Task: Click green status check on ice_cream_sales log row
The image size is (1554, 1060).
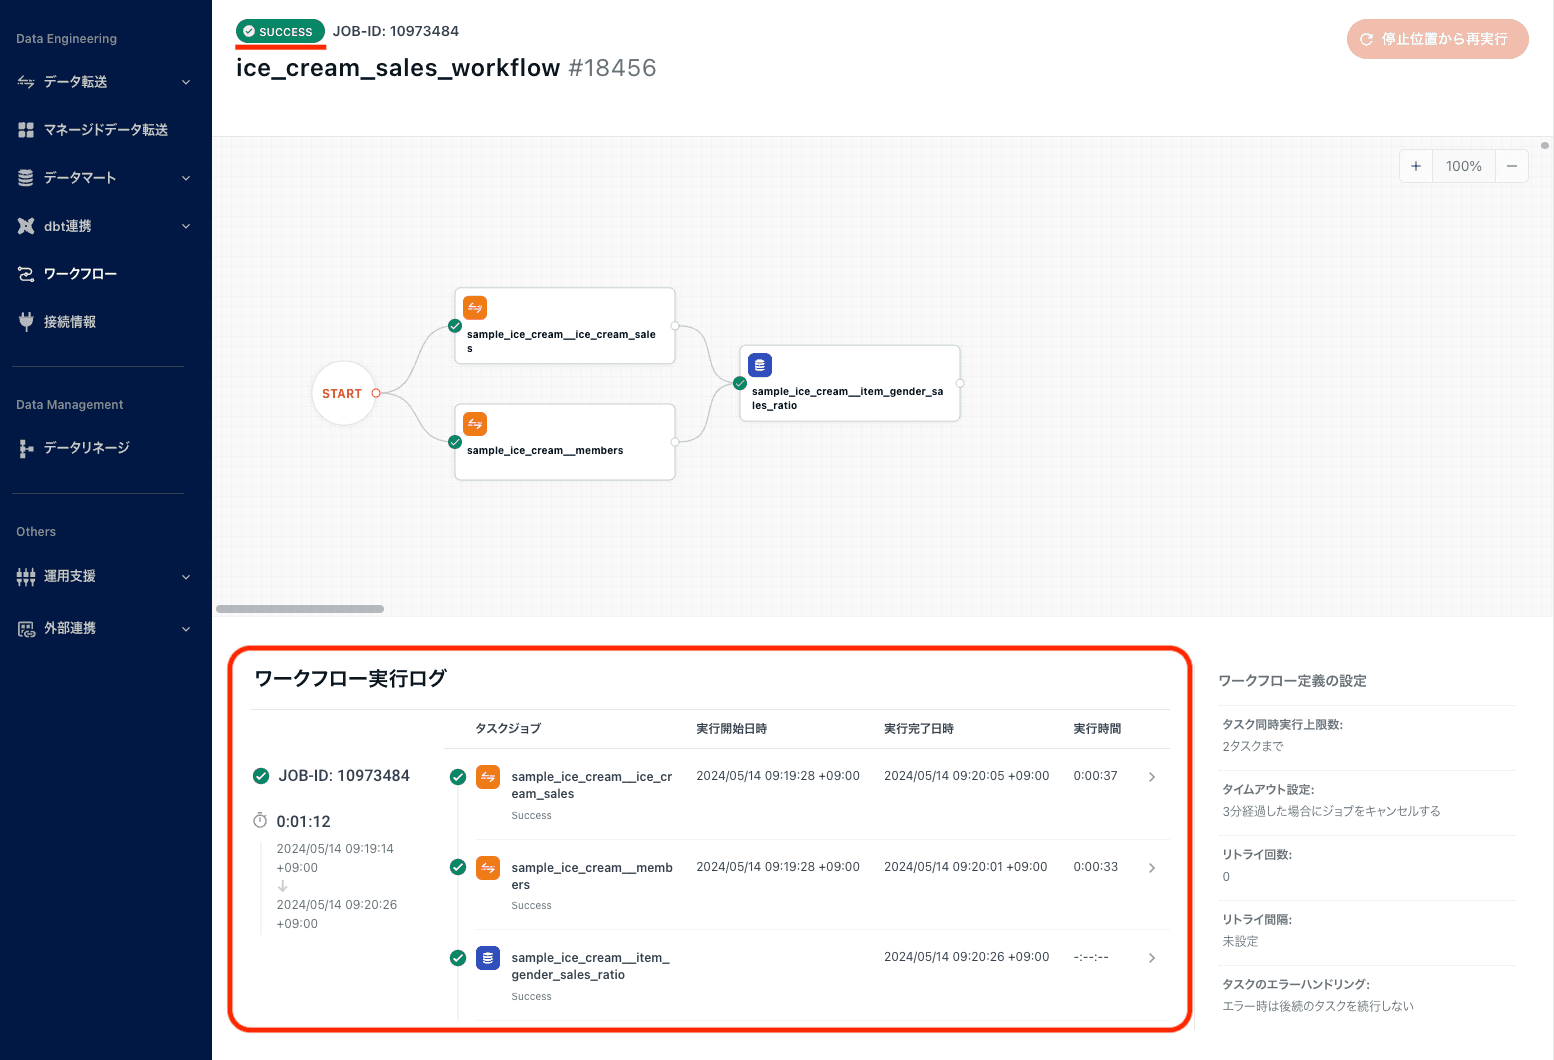Action: point(458,777)
